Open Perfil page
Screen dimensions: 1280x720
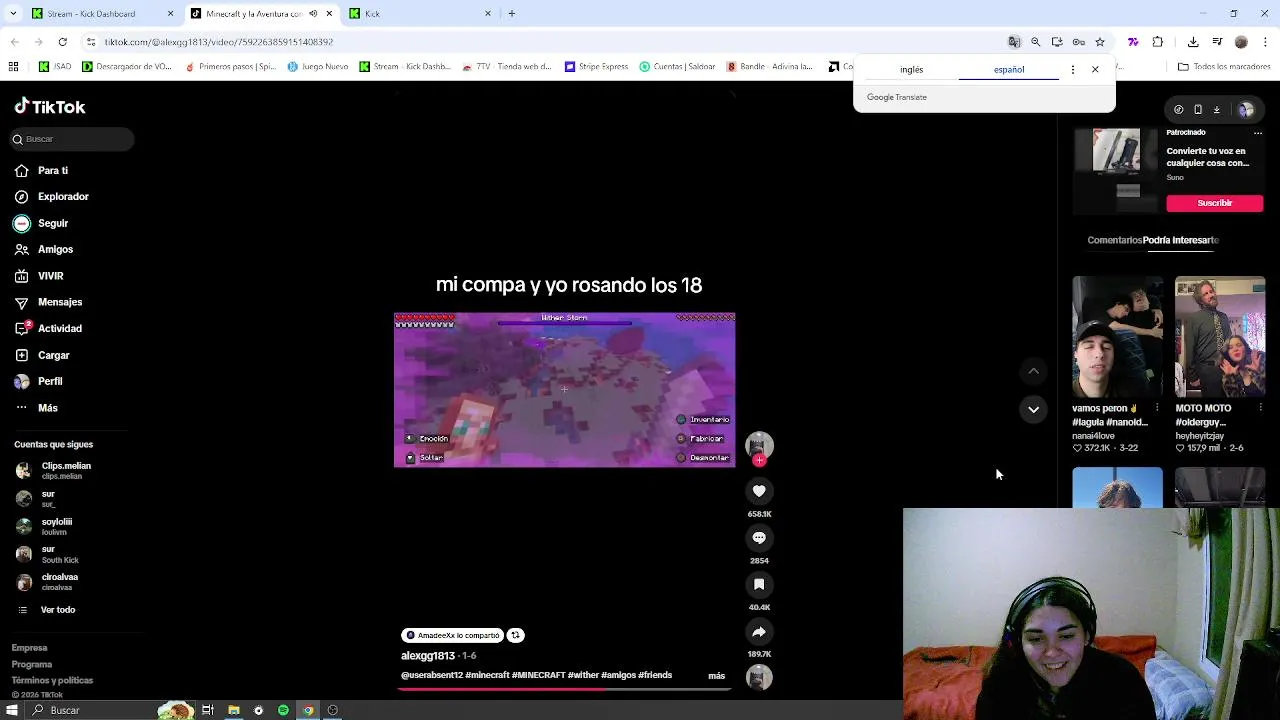click(38, 381)
